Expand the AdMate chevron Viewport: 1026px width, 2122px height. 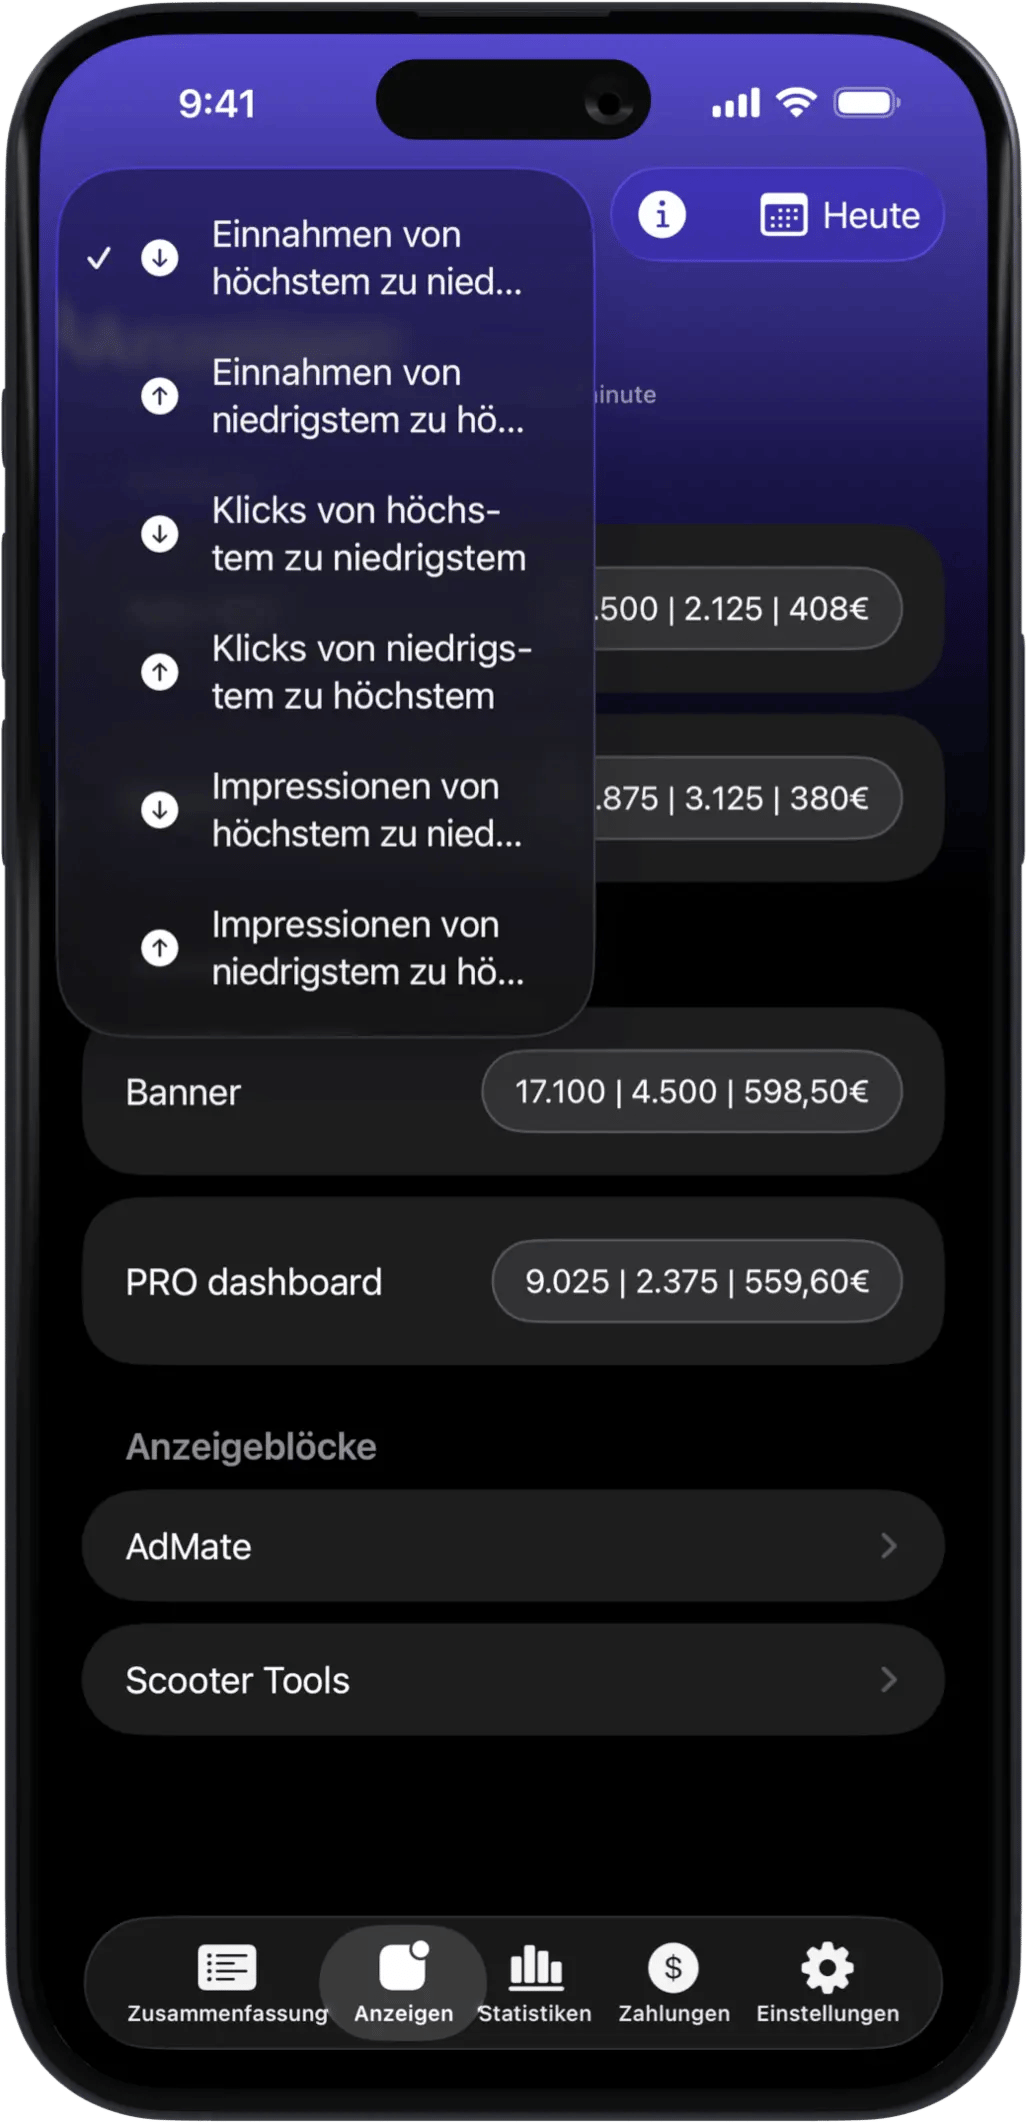(x=888, y=1546)
